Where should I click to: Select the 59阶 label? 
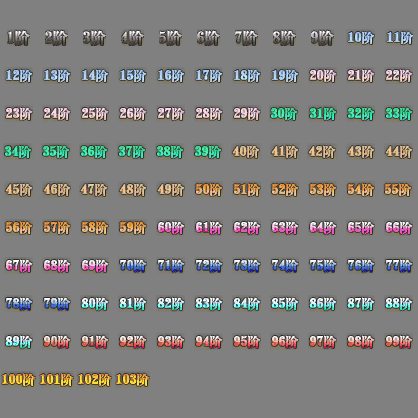coord(132,228)
